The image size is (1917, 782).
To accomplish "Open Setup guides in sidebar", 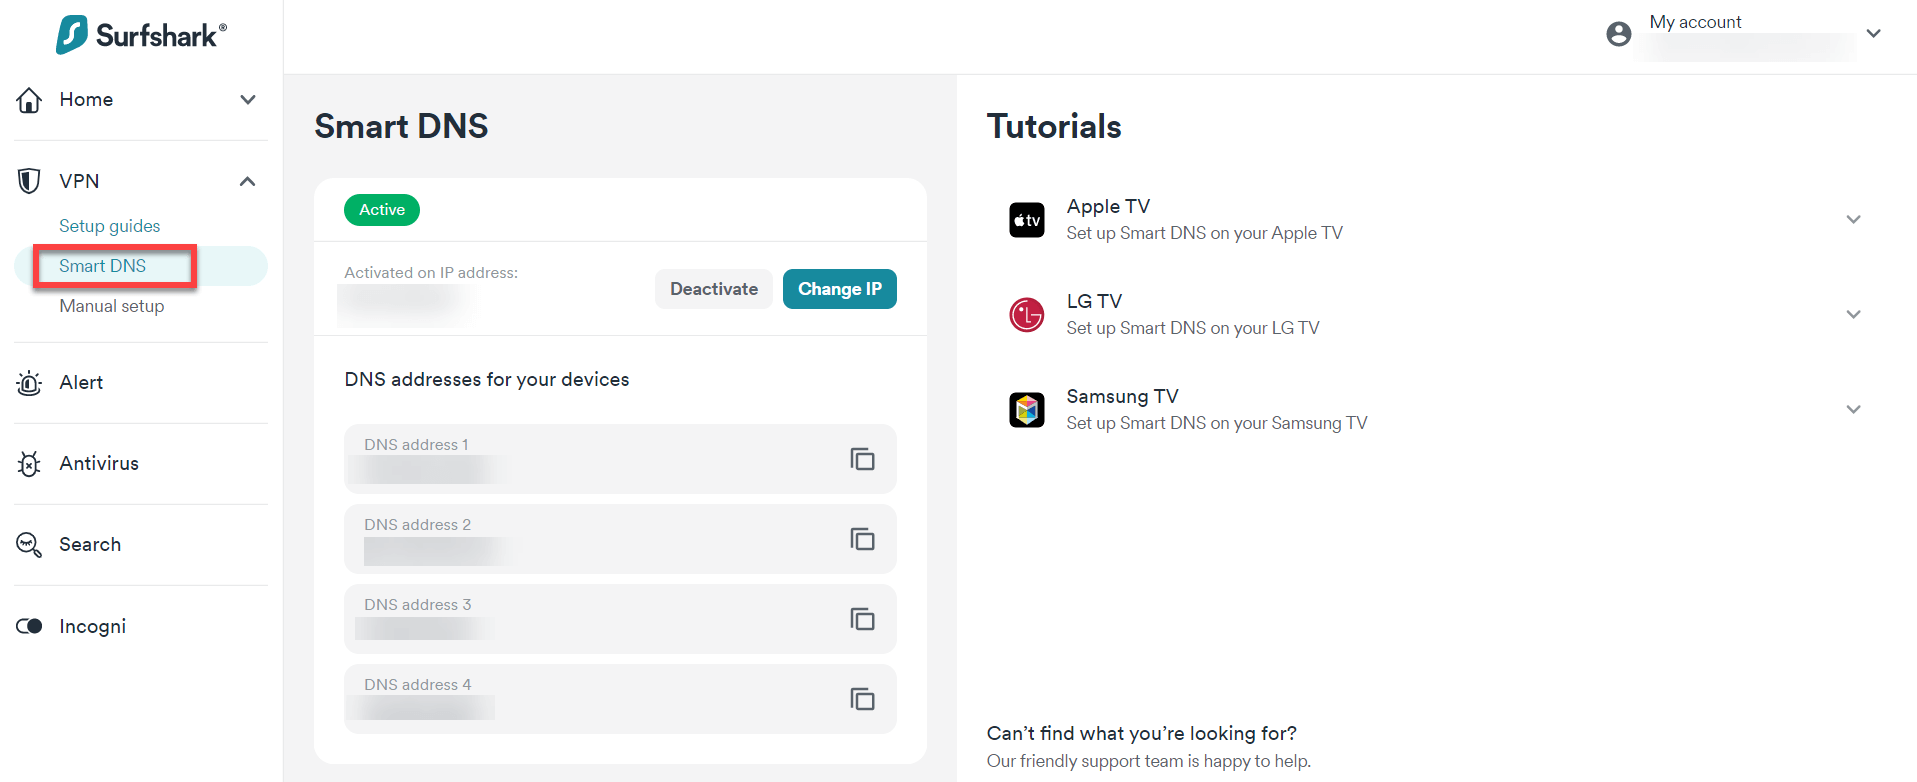I will tap(110, 226).
